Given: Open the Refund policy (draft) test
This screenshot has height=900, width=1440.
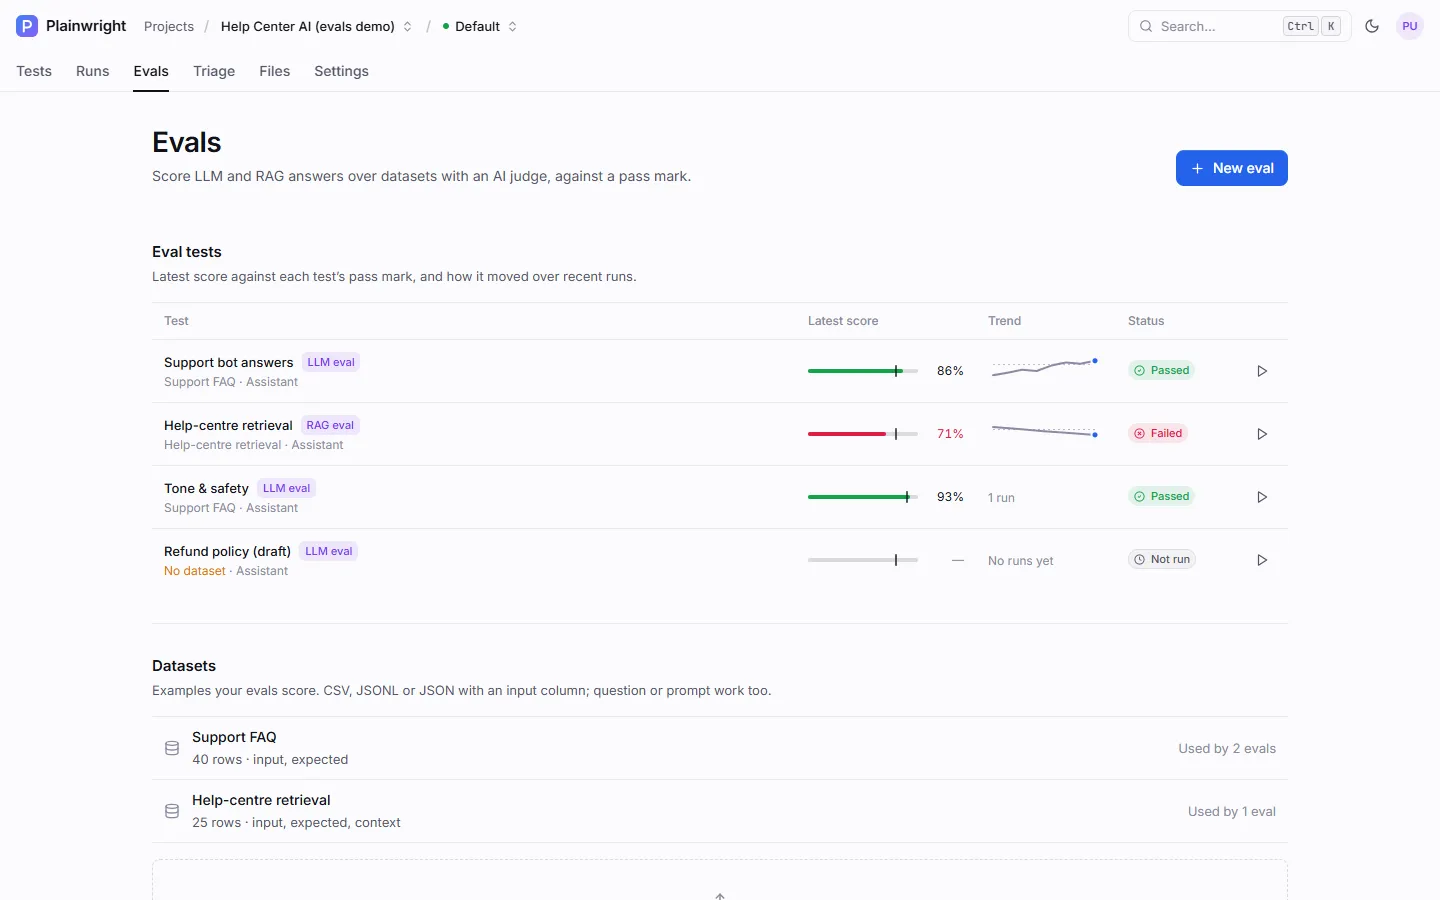Looking at the screenshot, I should tap(227, 551).
